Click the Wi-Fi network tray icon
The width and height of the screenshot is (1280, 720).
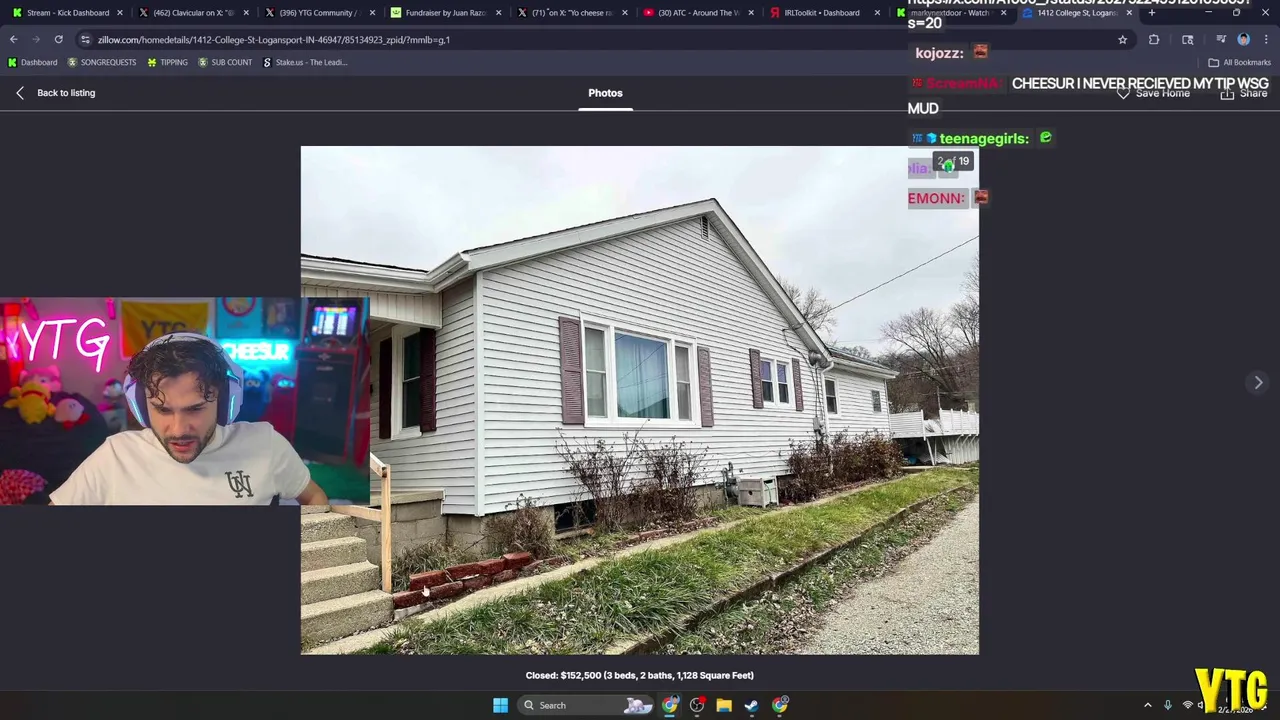(1188, 706)
